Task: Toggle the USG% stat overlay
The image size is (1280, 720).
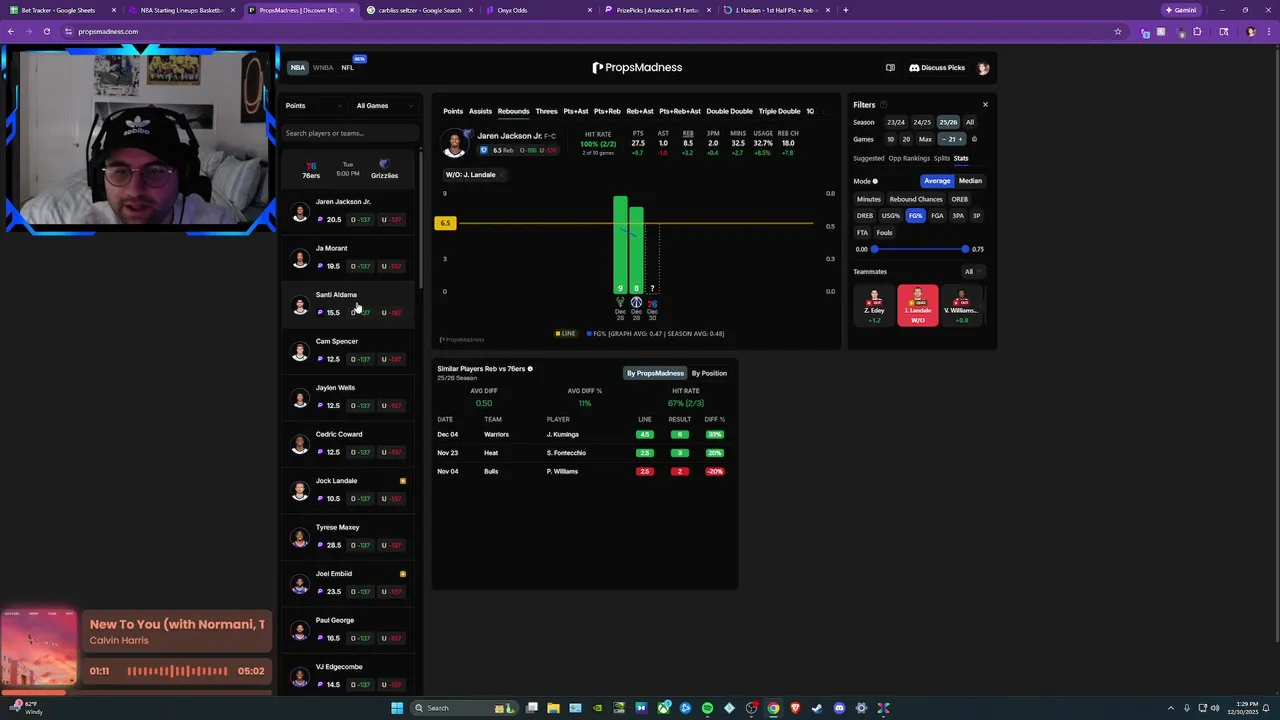Action: tap(890, 216)
